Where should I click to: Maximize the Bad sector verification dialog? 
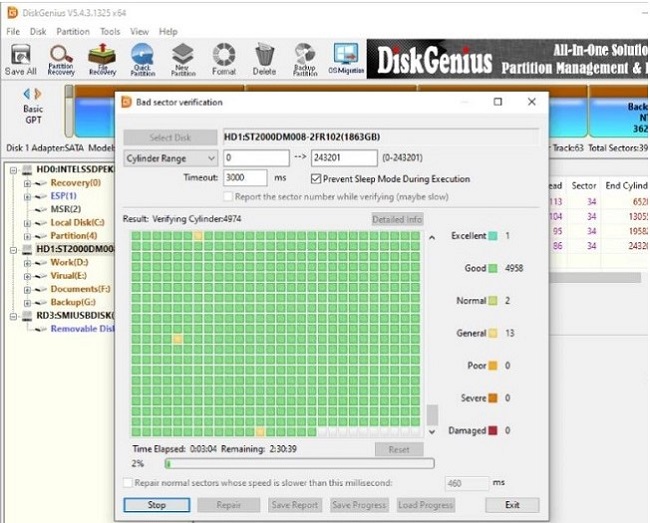click(498, 102)
